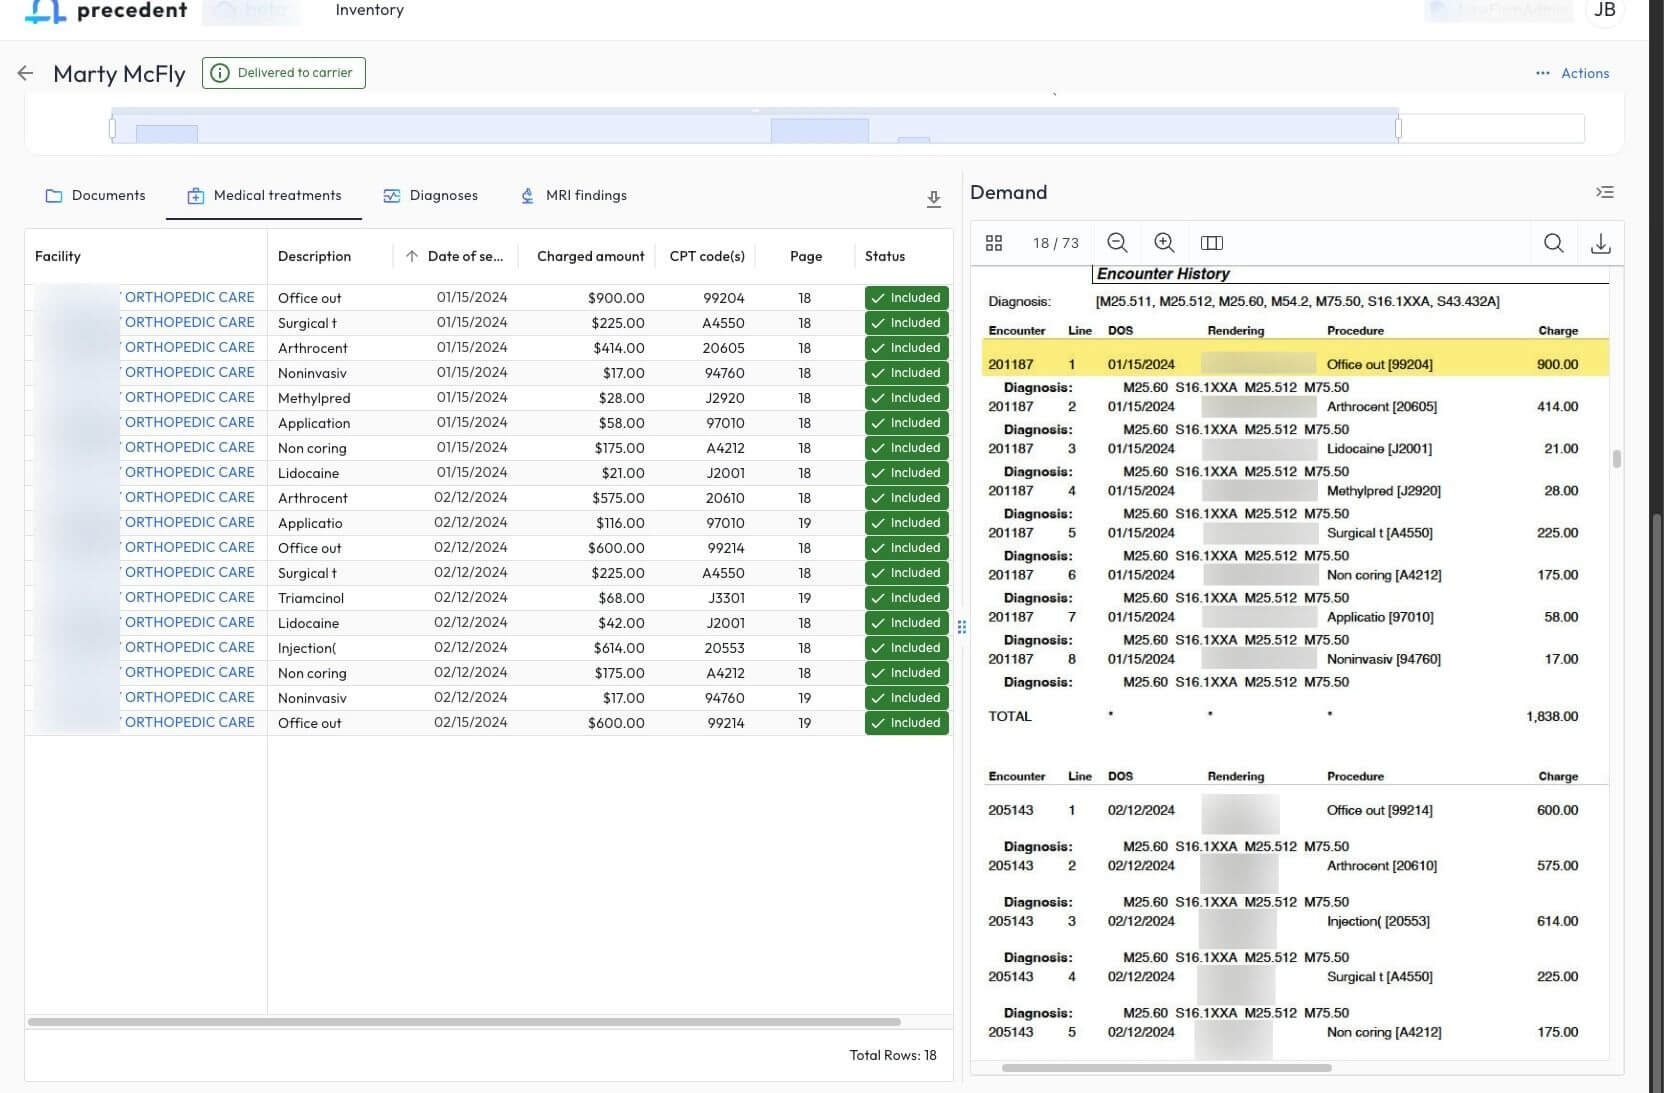Download the Demand PDF file
Image resolution: width=1664 pixels, height=1093 pixels.
pos(1600,243)
